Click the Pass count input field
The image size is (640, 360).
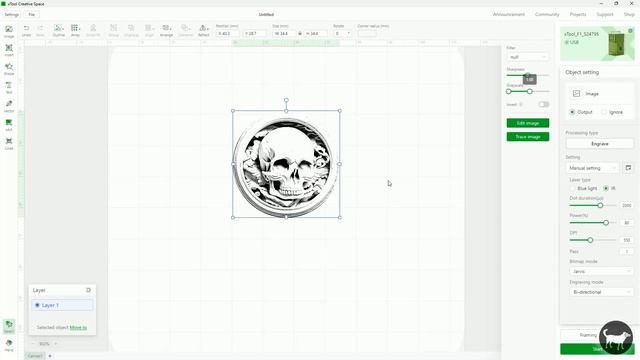tap(626, 251)
